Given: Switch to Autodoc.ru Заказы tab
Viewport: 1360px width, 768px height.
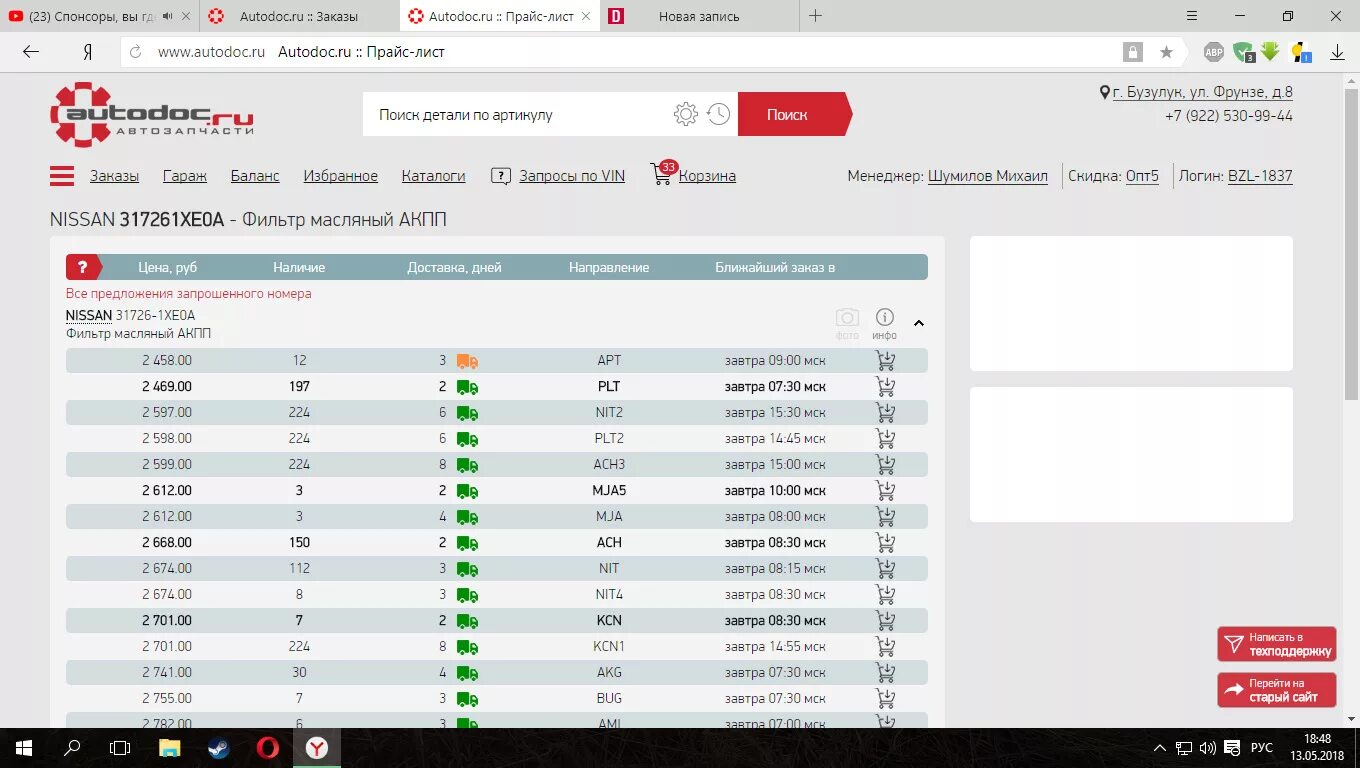Looking at the screenshot, I should [300, 16].
